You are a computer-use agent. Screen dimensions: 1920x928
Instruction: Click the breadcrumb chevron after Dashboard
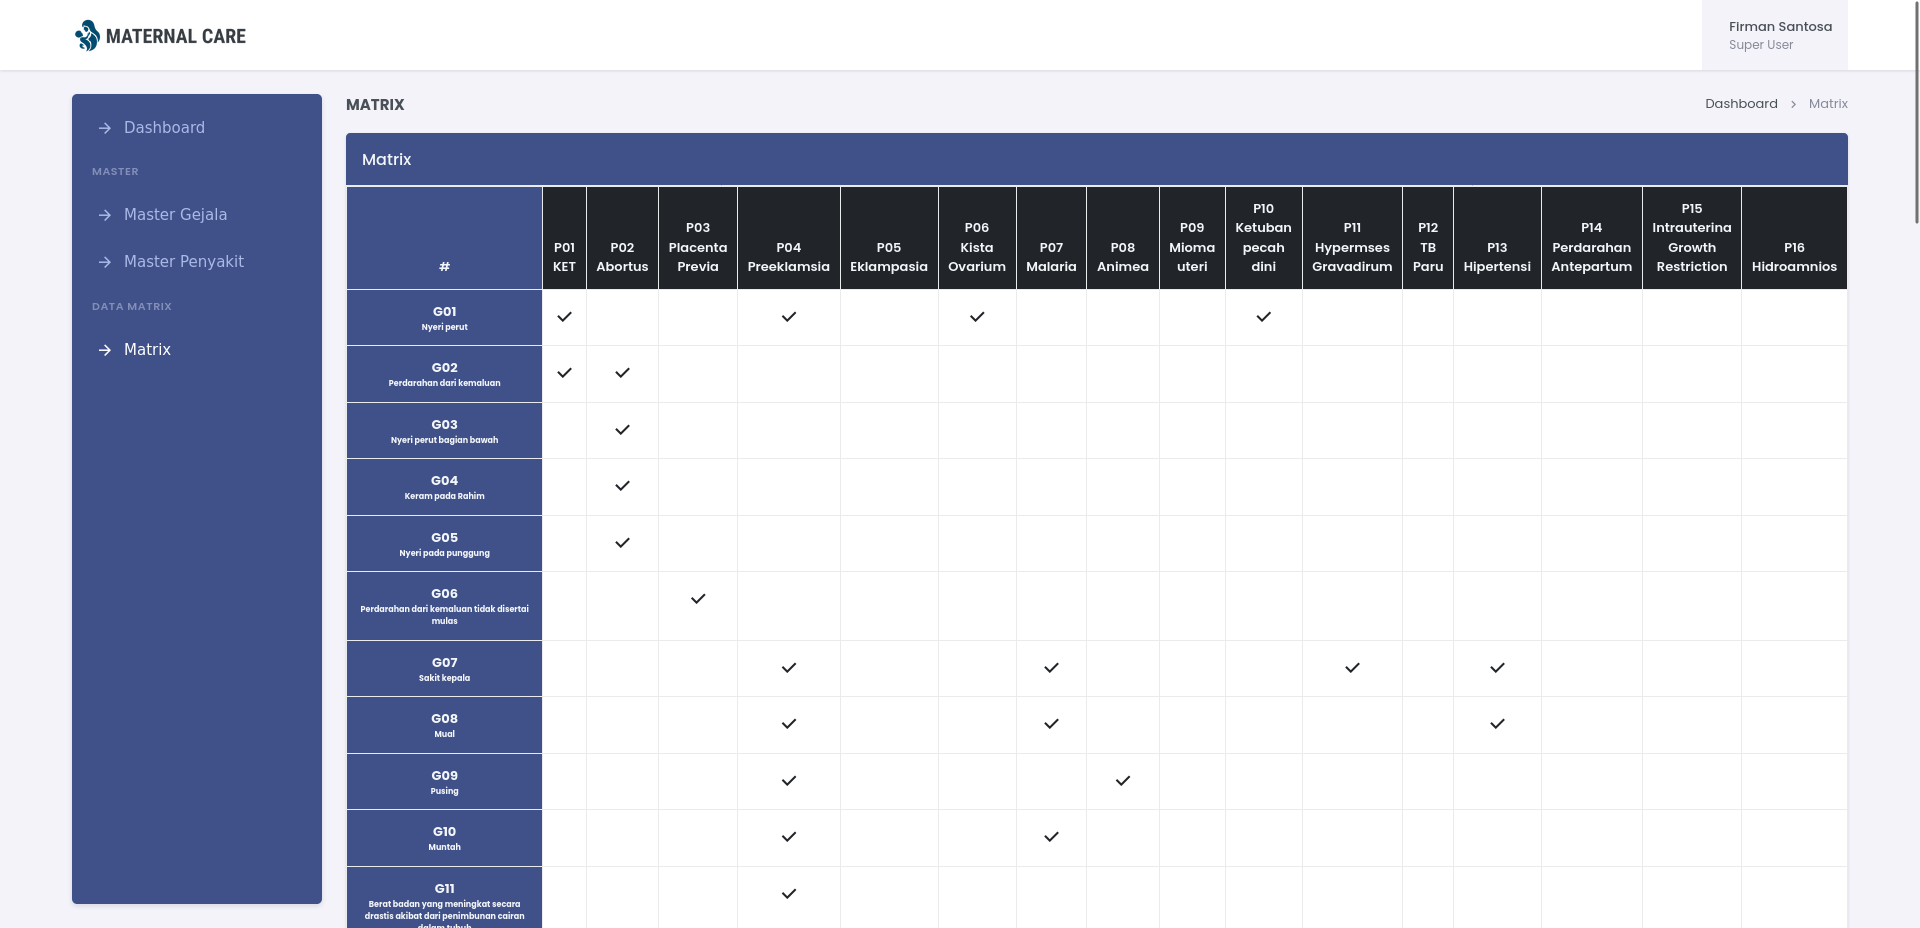click(1793, 104)
